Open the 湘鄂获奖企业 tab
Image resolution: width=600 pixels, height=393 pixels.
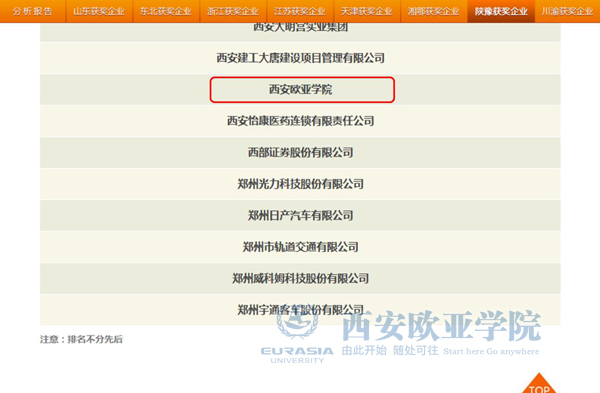434,11
